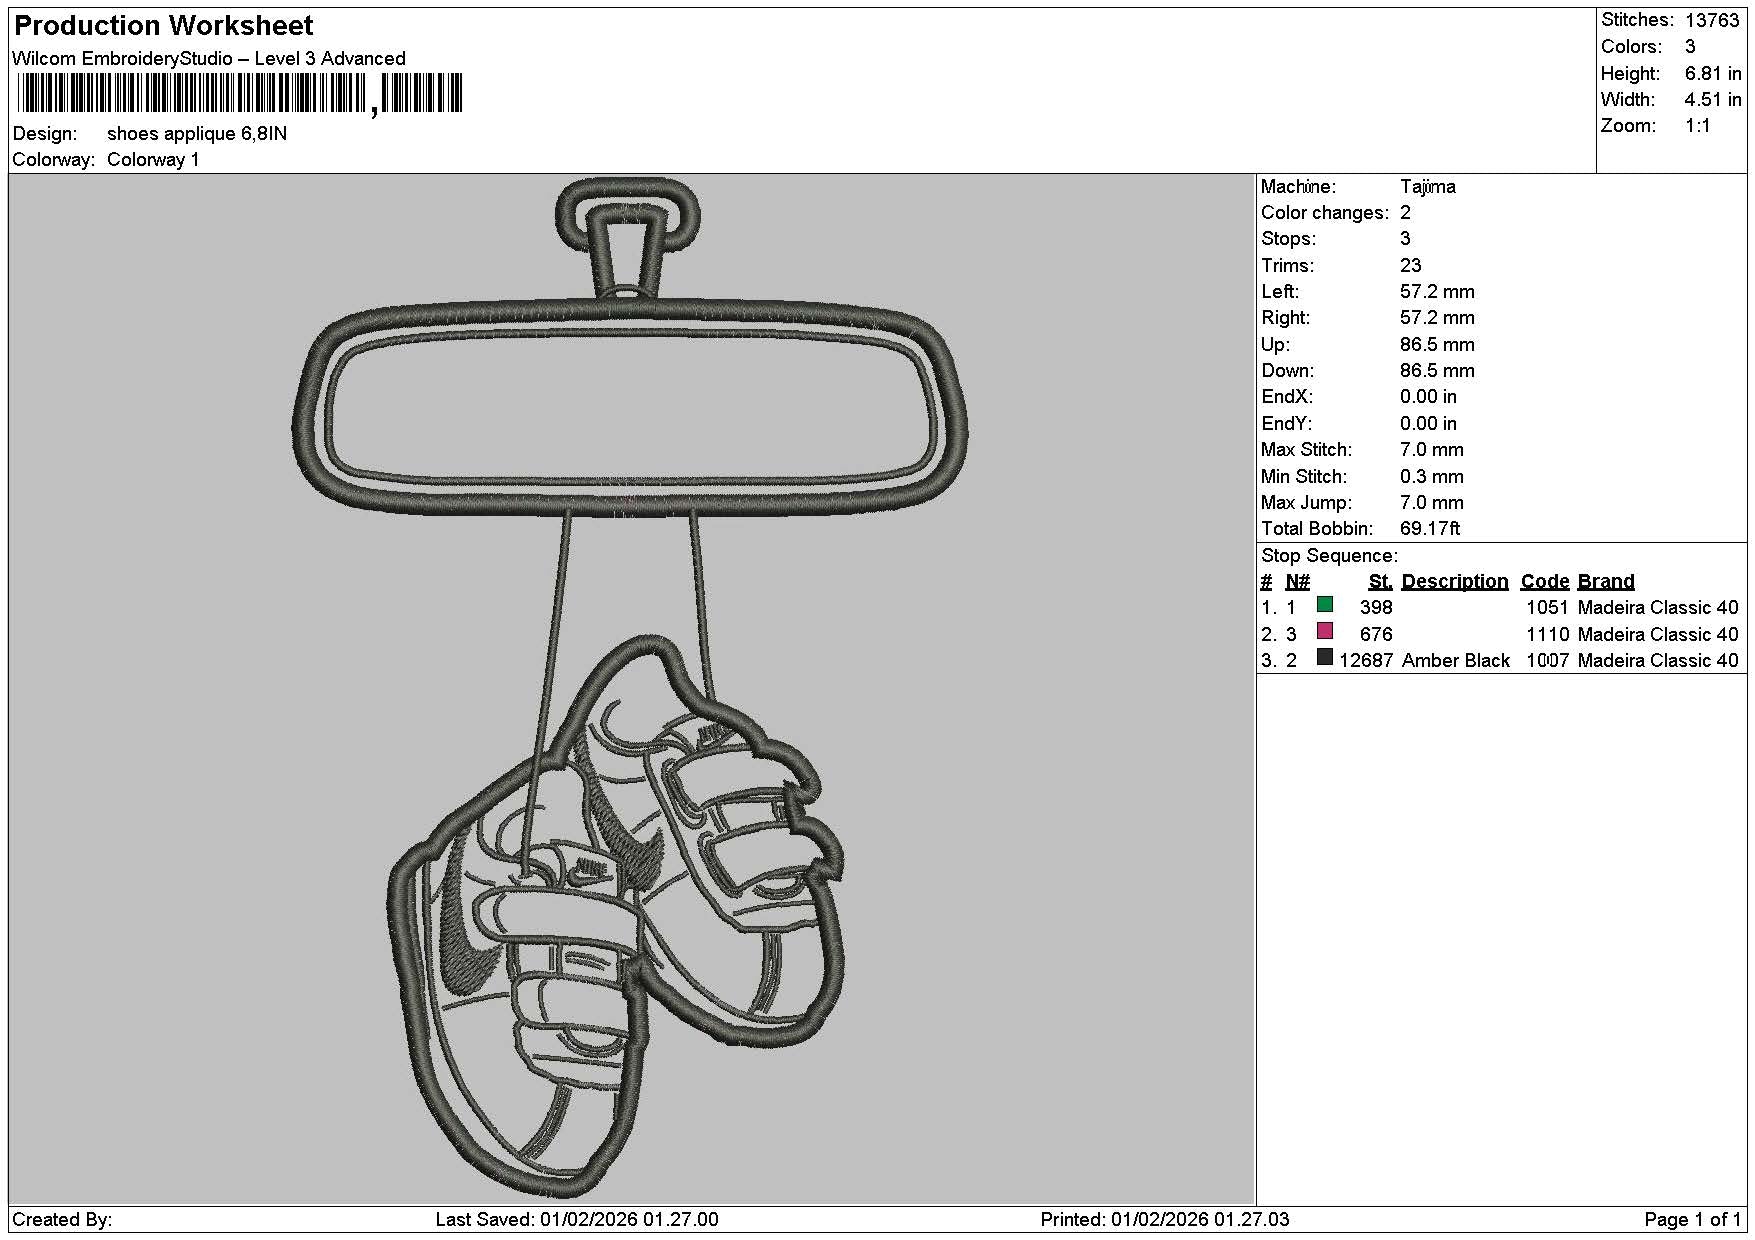Click the pink thread color swatch
The image size is (1755, 1240).
click(x=1325, y=631)
